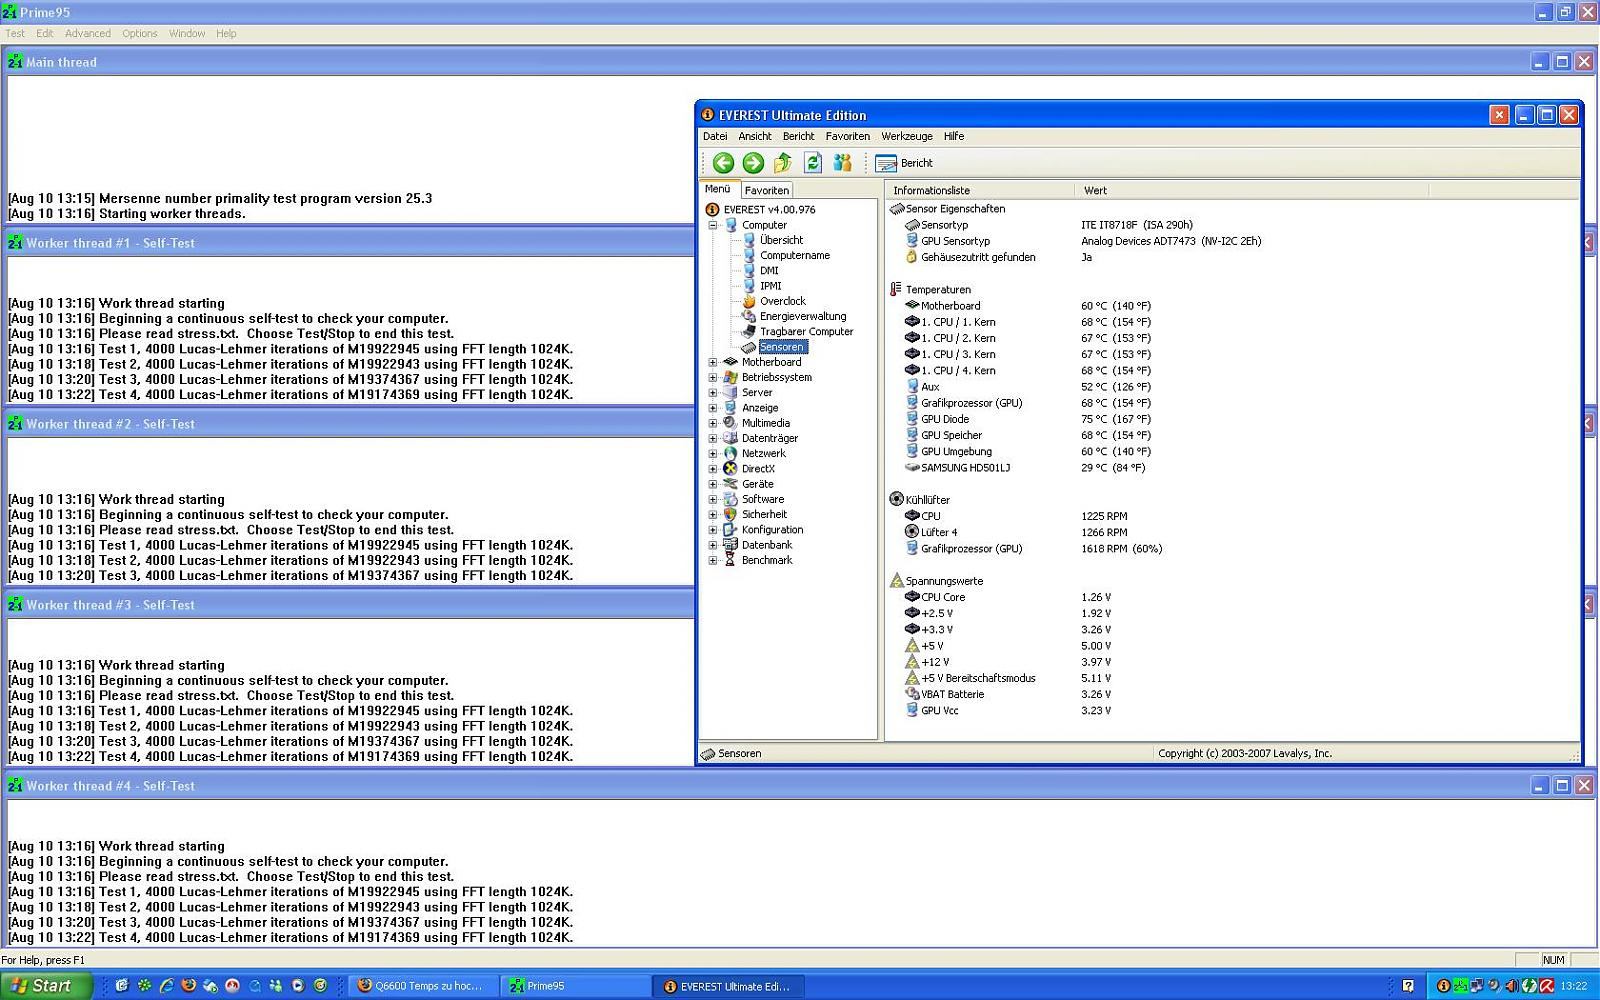Viewport: 1600px width, 1000px height.
Task: Expand the Netzwerk tree node
Action: [713, 453]
